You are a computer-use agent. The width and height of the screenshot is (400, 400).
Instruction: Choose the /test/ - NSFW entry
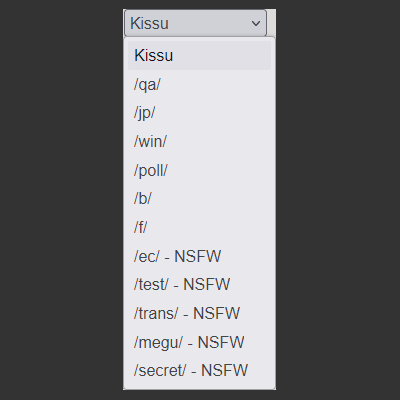(199, 285)
